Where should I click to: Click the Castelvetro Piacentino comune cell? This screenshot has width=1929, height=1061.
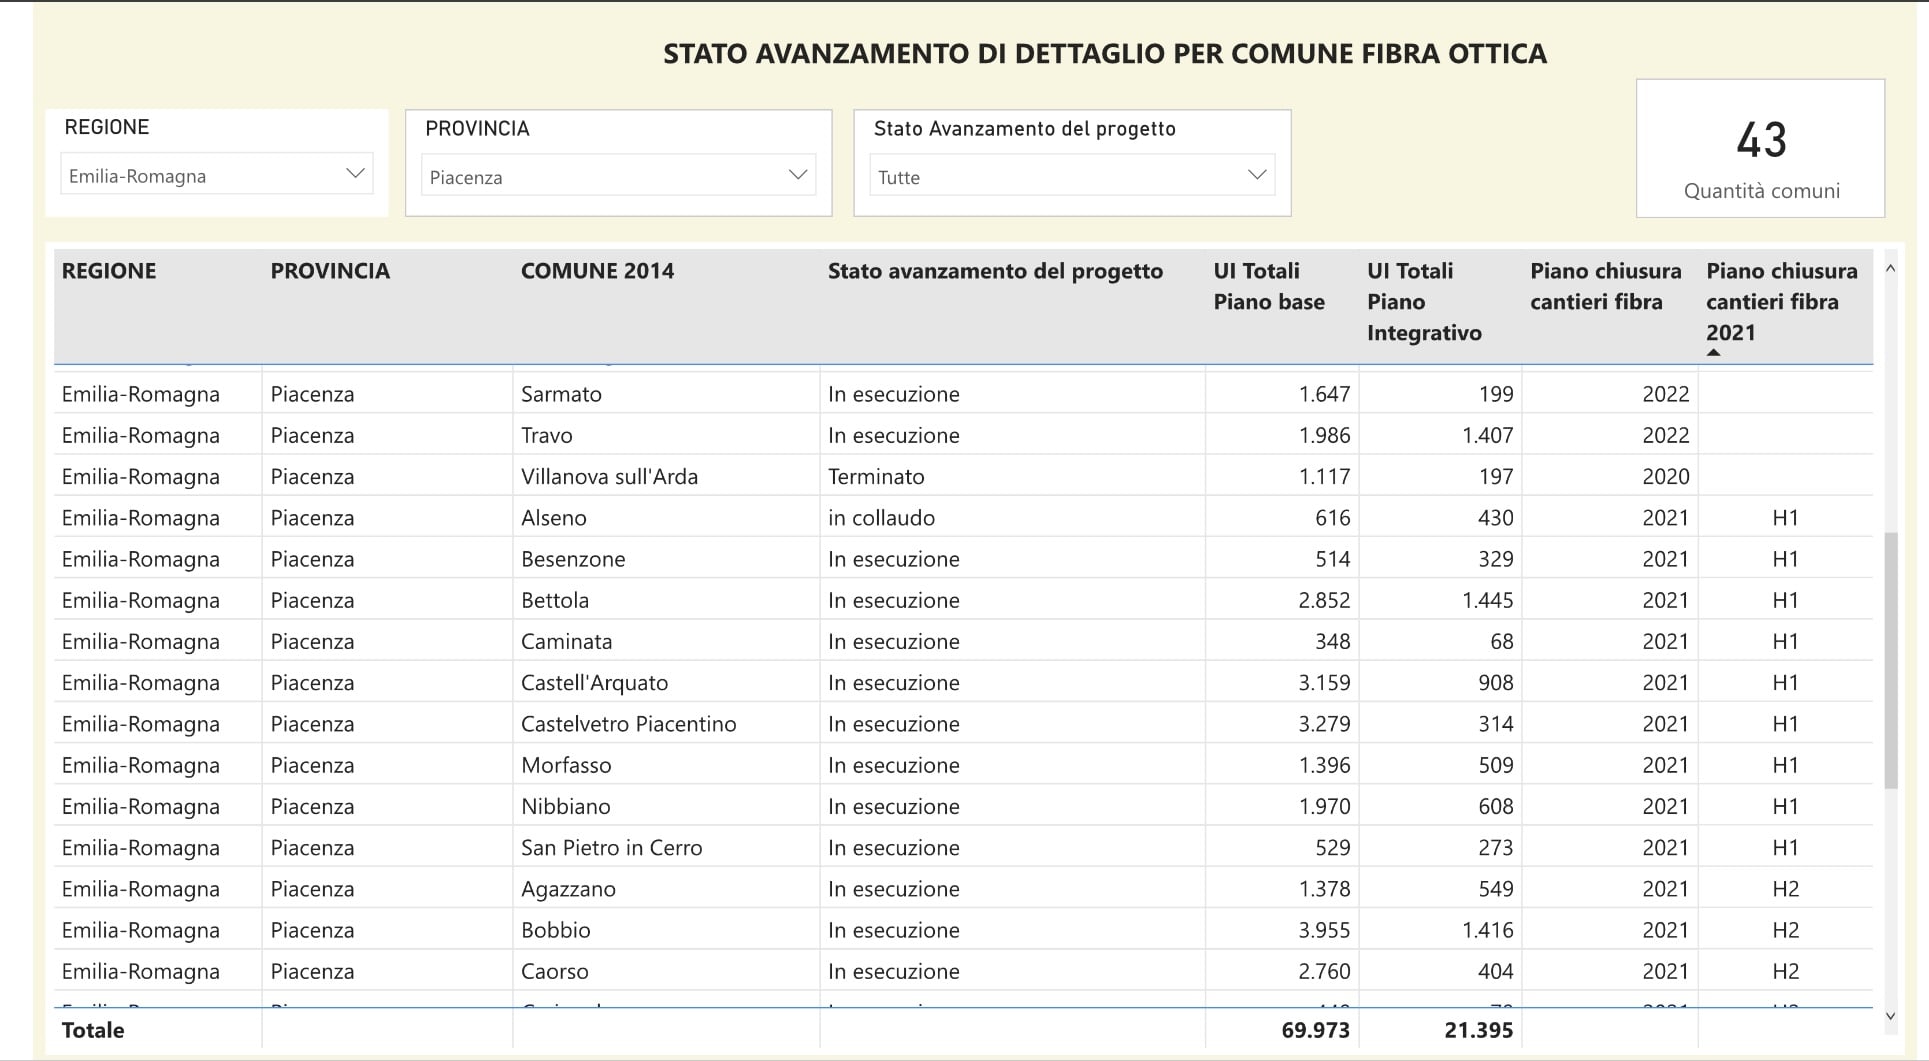(628, 724)
